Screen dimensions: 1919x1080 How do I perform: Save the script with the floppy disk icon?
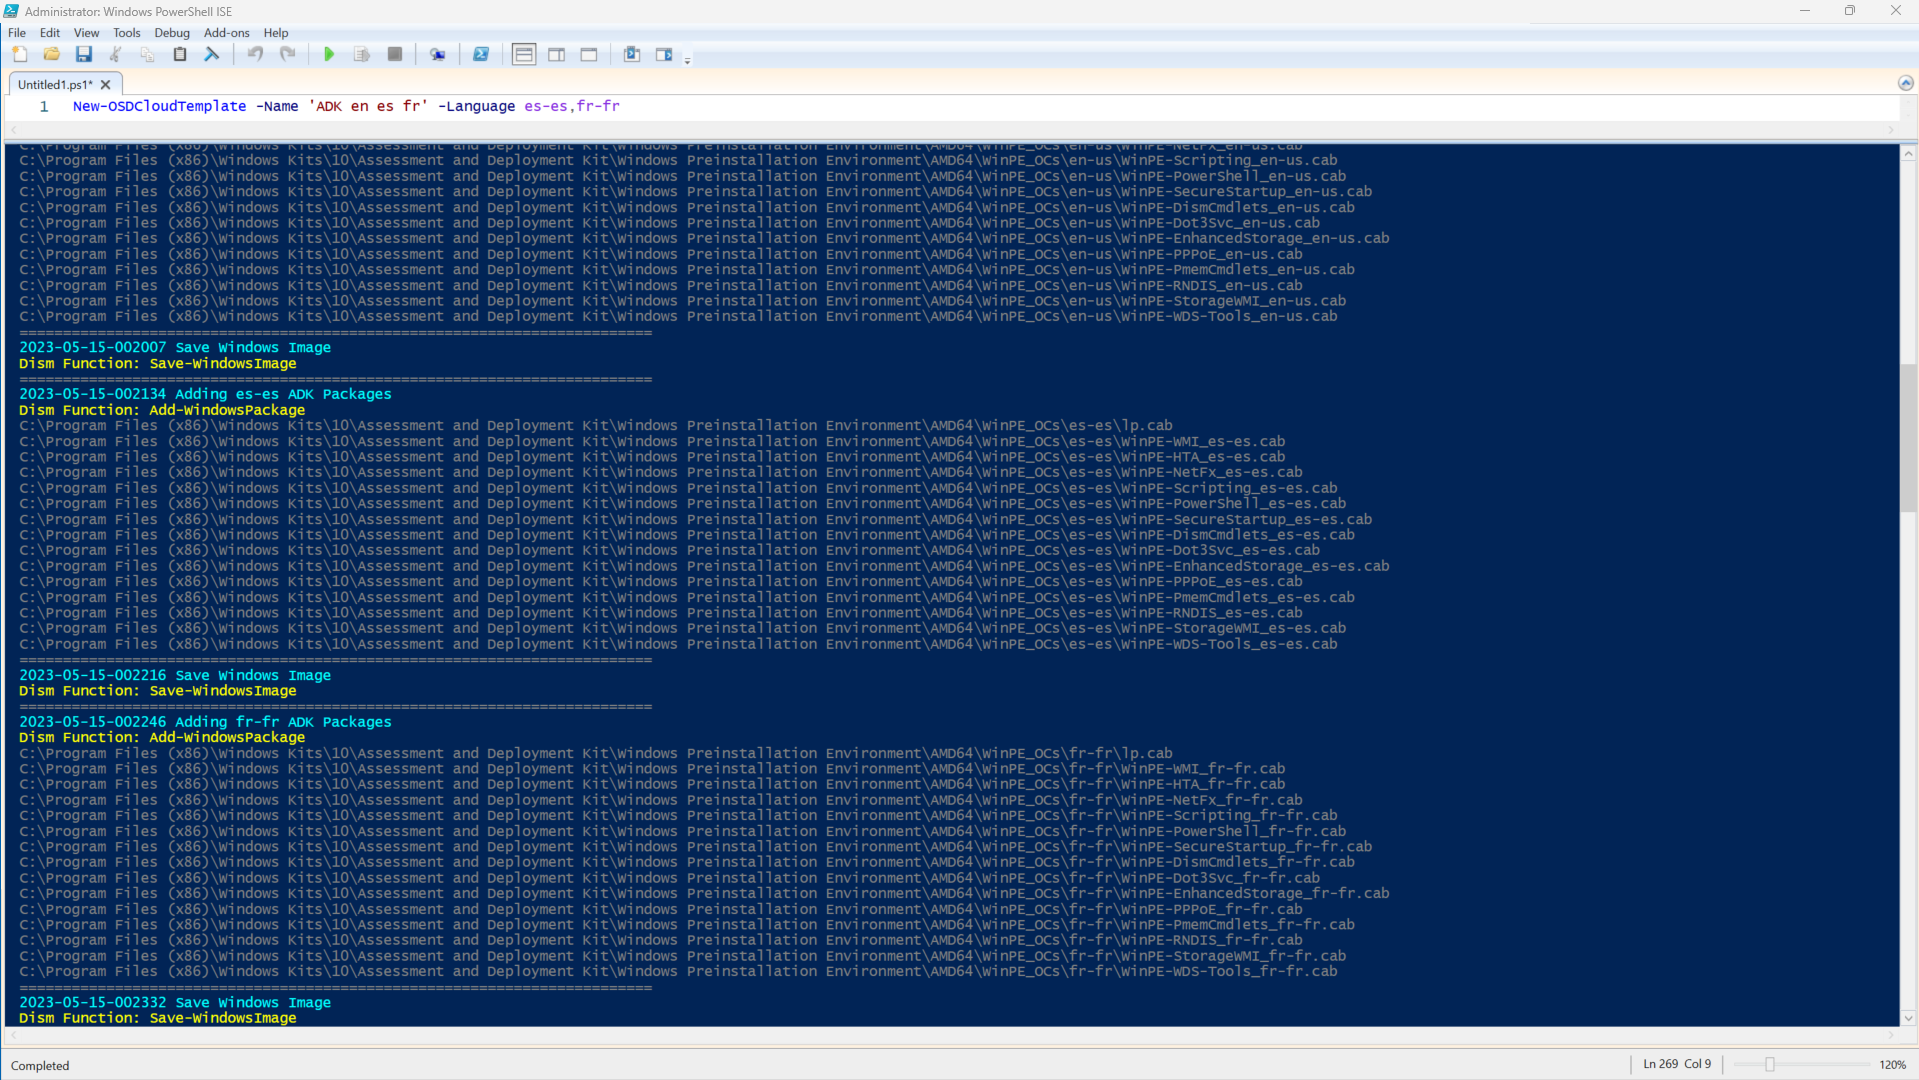[x=84, y=55]
